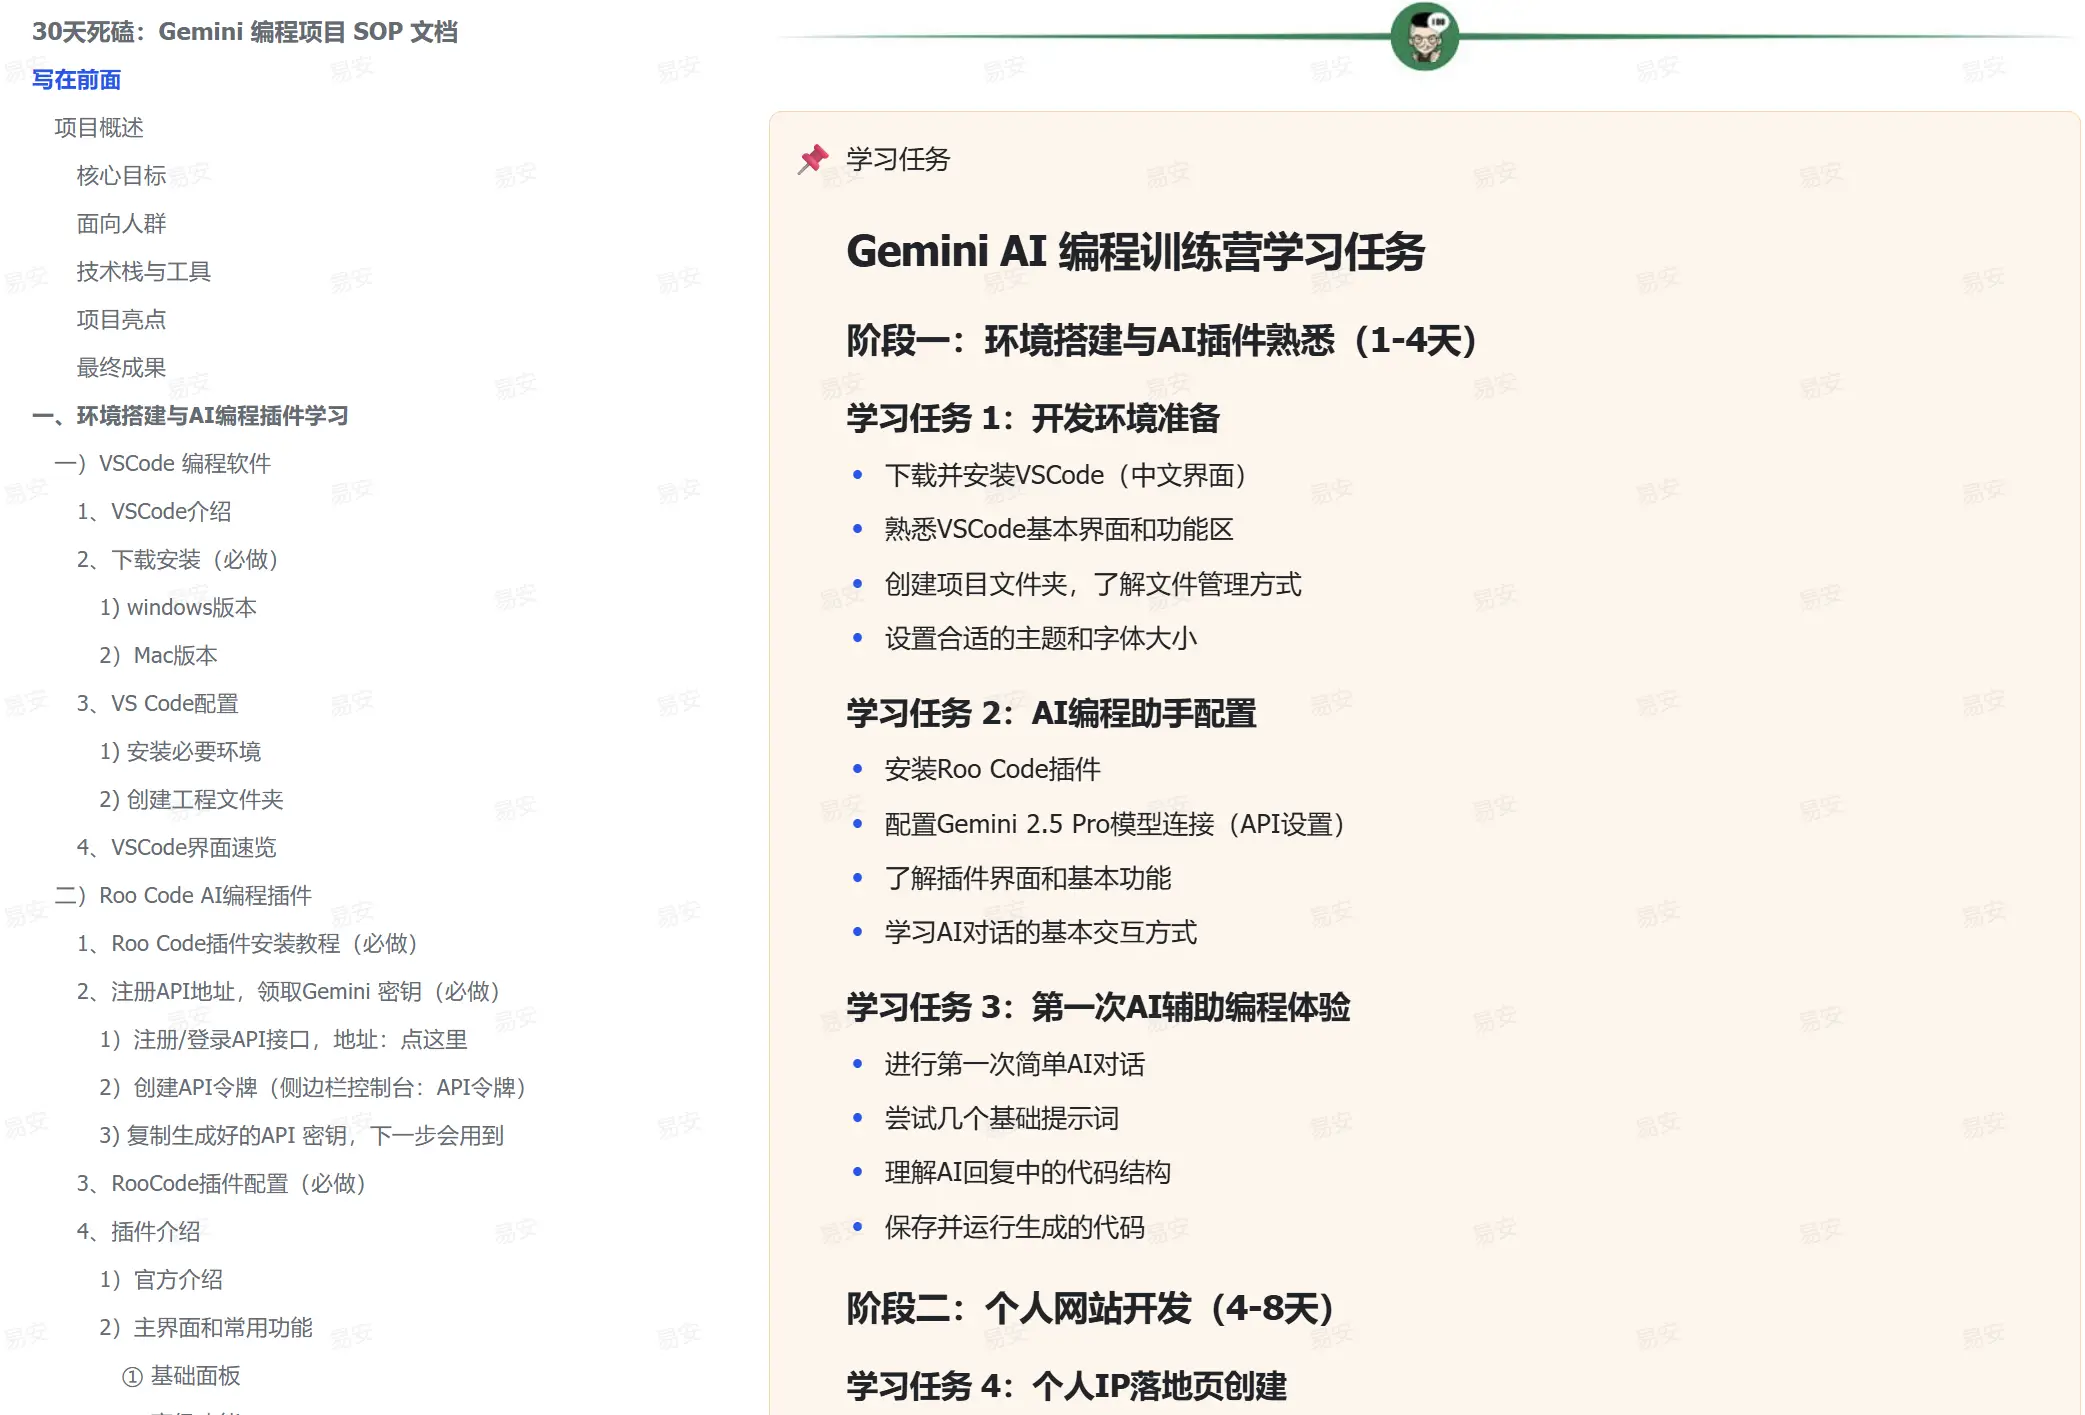2085x1415 pixels.
Task: Jump to 2）Mac版本
Action: 158,656
